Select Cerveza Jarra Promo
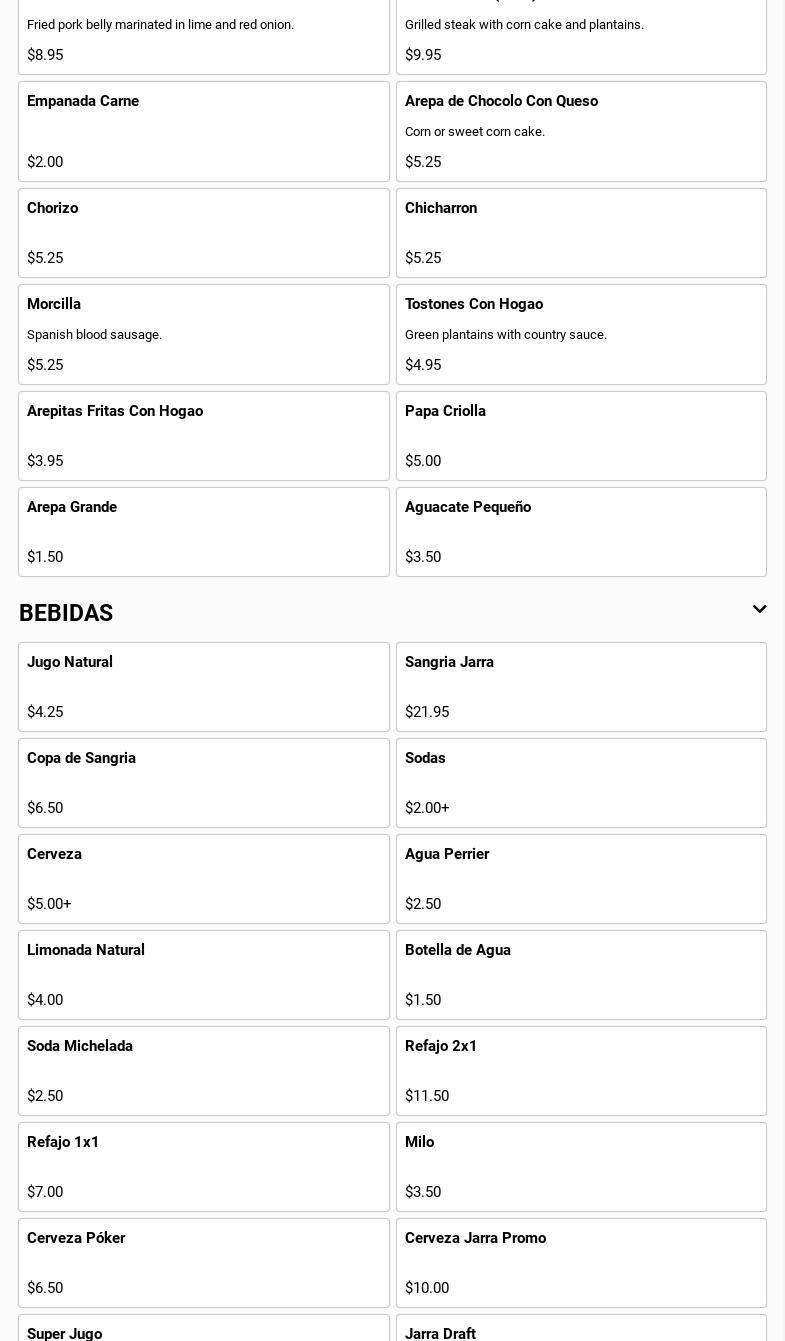Screen dimensions: 785x1341 pos(581,1263)
